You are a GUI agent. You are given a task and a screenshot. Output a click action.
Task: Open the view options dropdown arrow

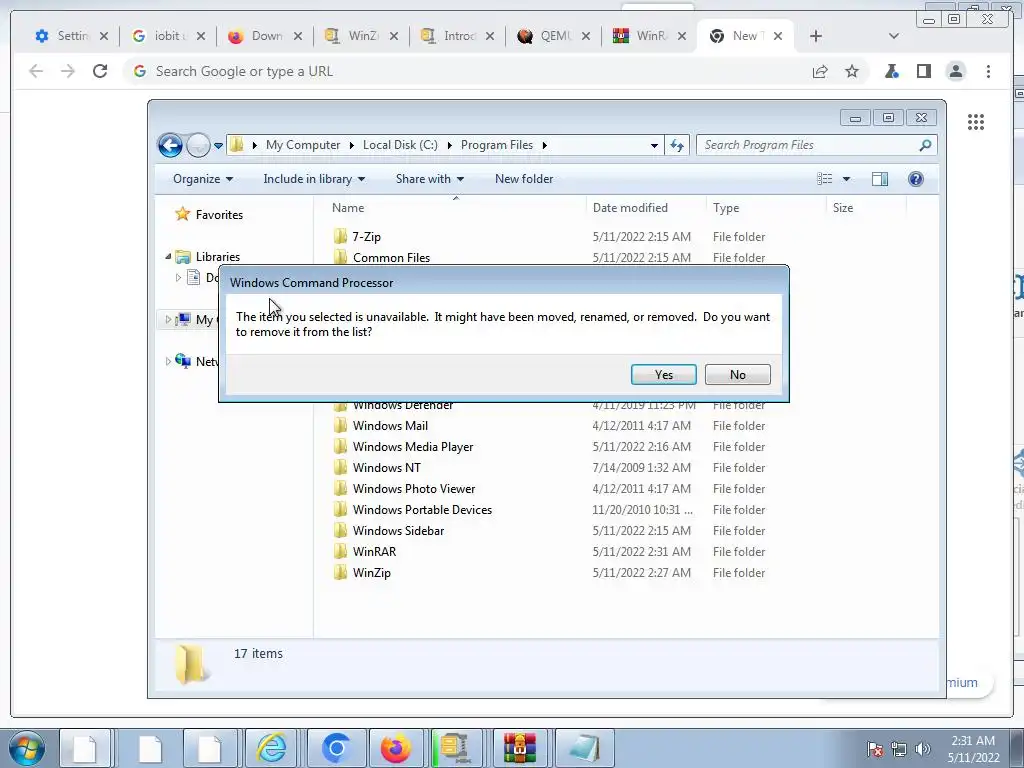846,179
